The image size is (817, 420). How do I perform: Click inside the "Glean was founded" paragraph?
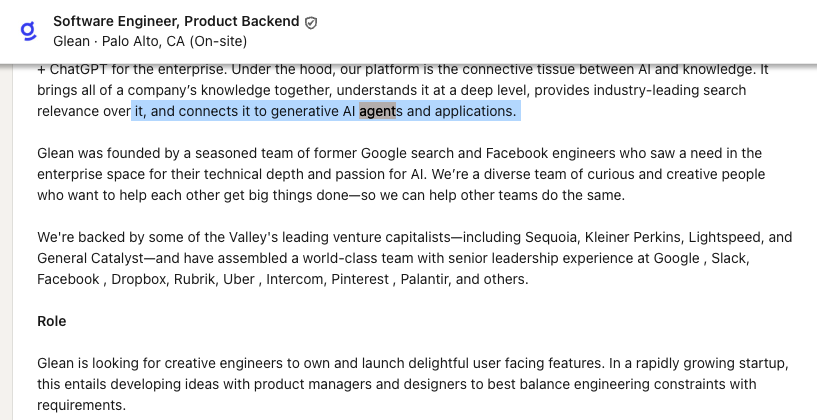click(x=400, y=174)
